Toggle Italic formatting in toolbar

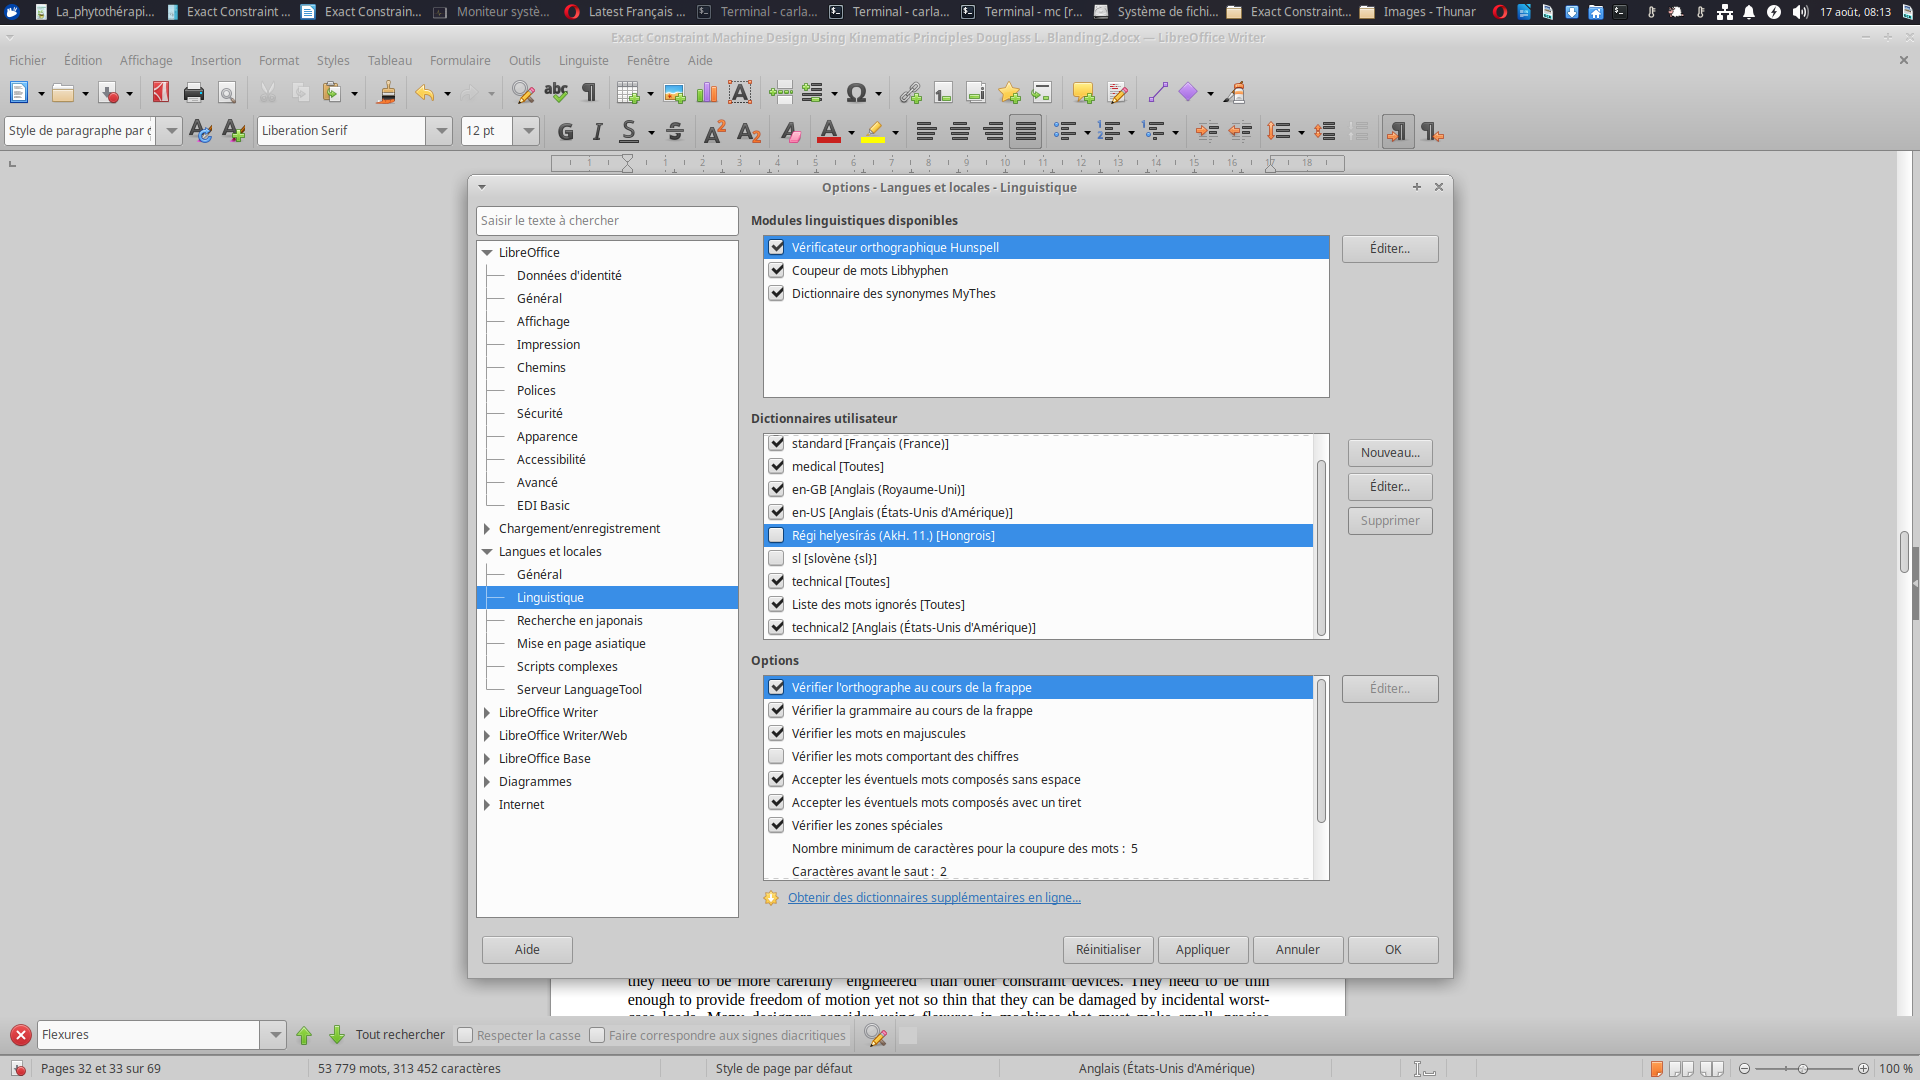click(x=598, y=131)
